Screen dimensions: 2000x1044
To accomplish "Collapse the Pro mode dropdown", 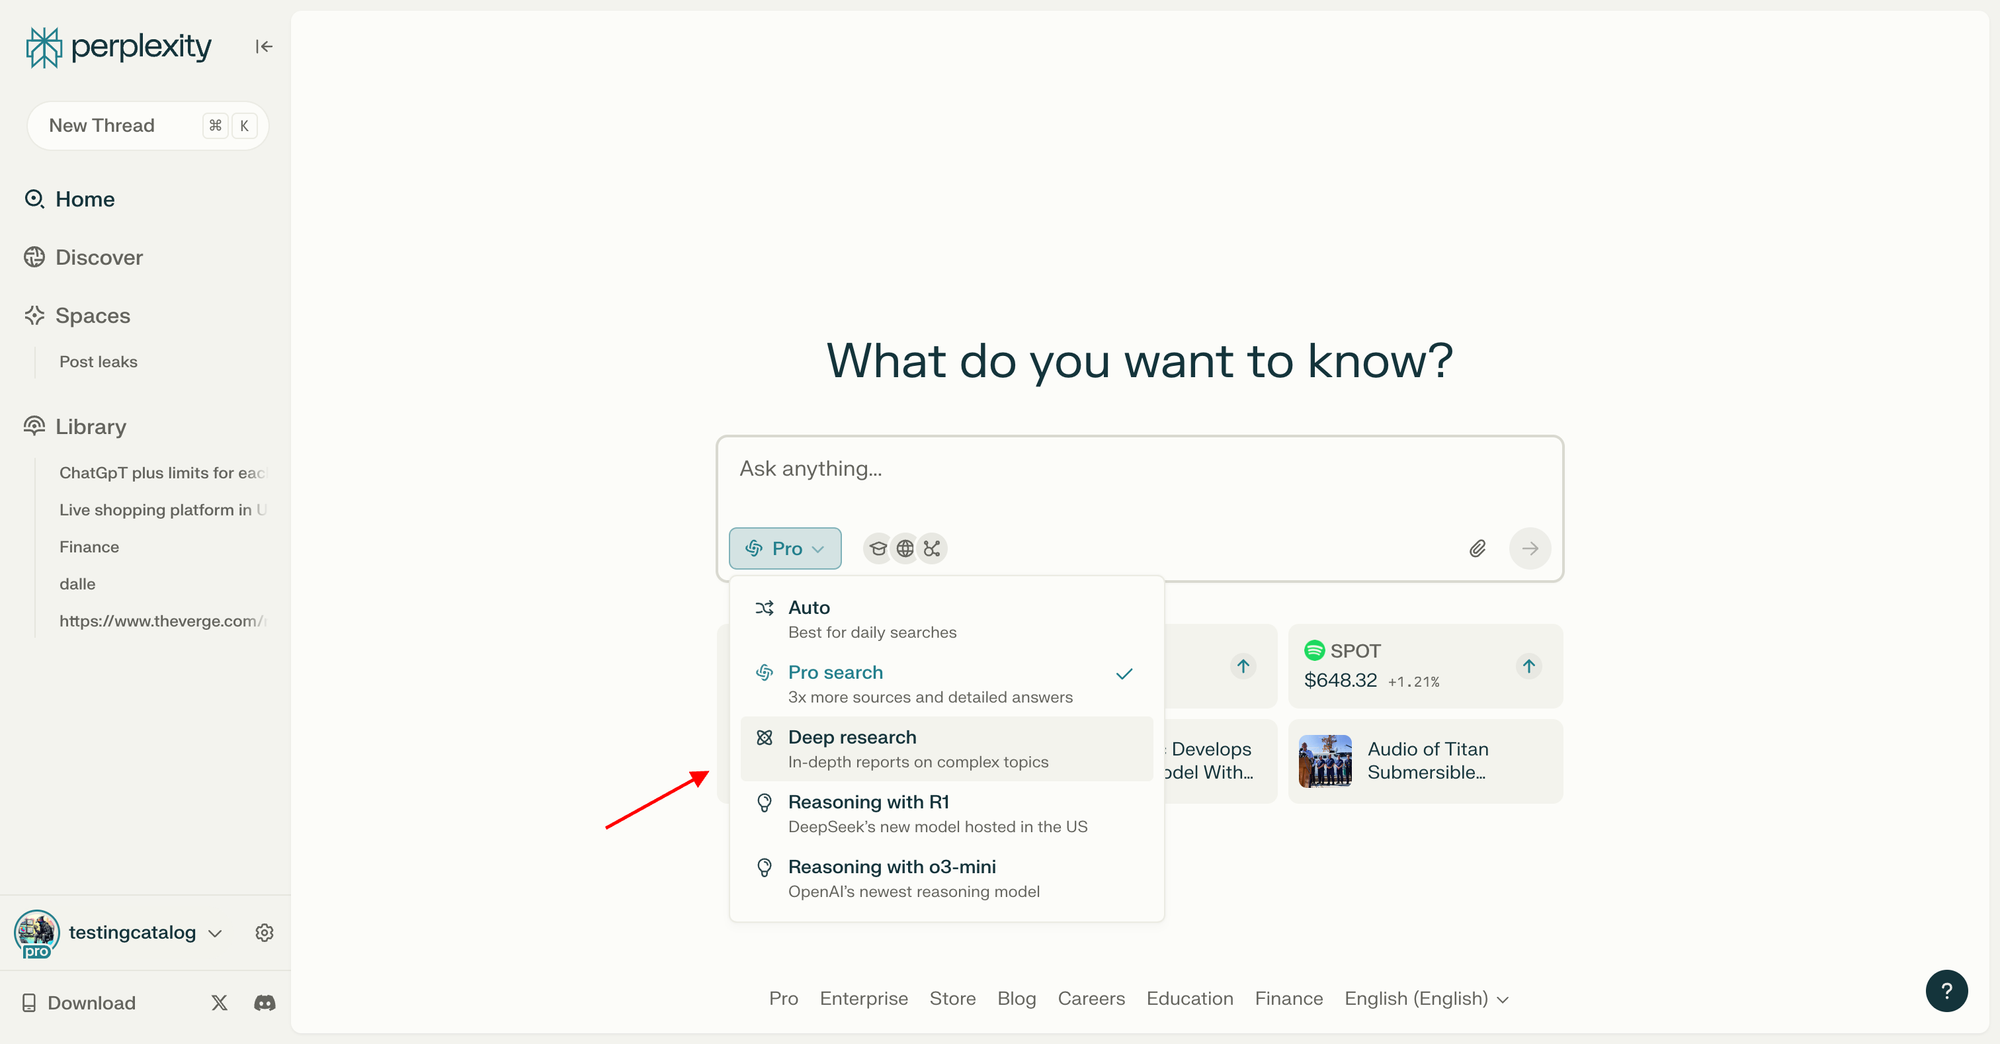I will tap(785, 548).
